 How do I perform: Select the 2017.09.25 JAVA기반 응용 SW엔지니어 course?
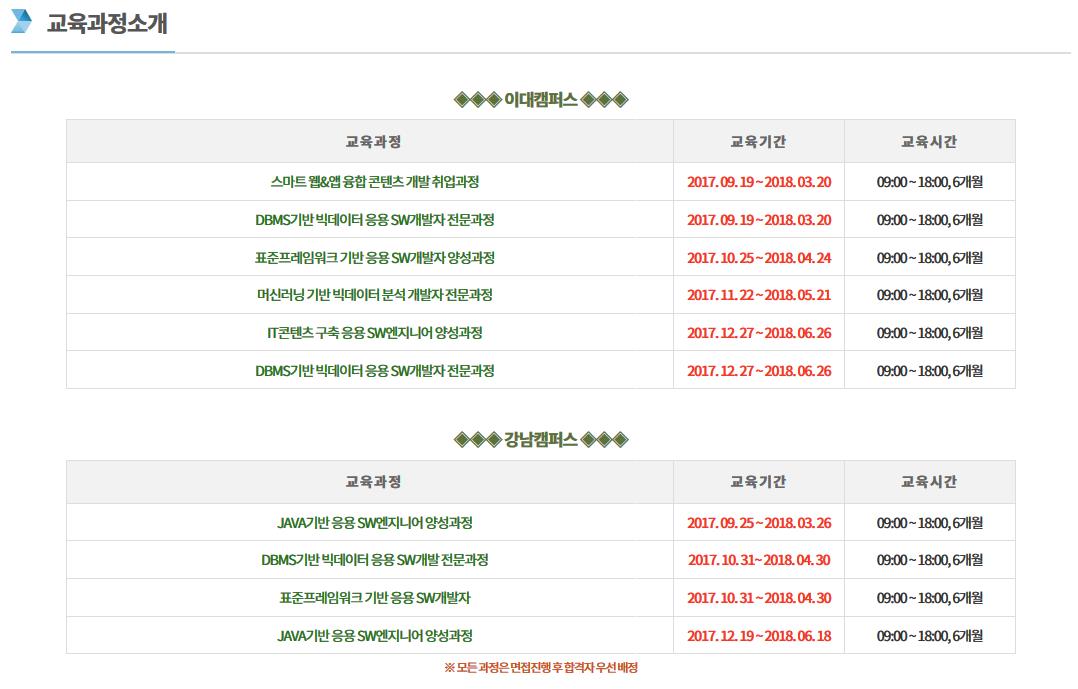click(x=375, y=523)
